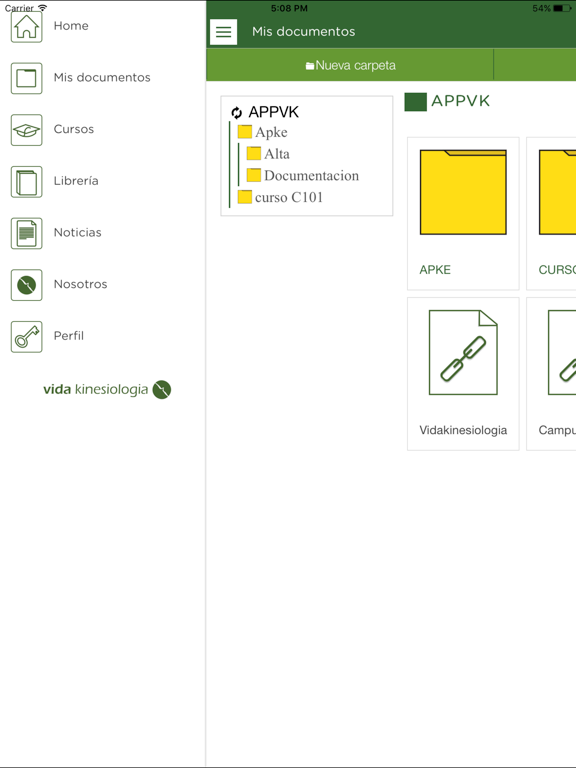This screenshot has height=768, width=576.
Task: Select Alta in the folder tree
Action: [277, 154]
